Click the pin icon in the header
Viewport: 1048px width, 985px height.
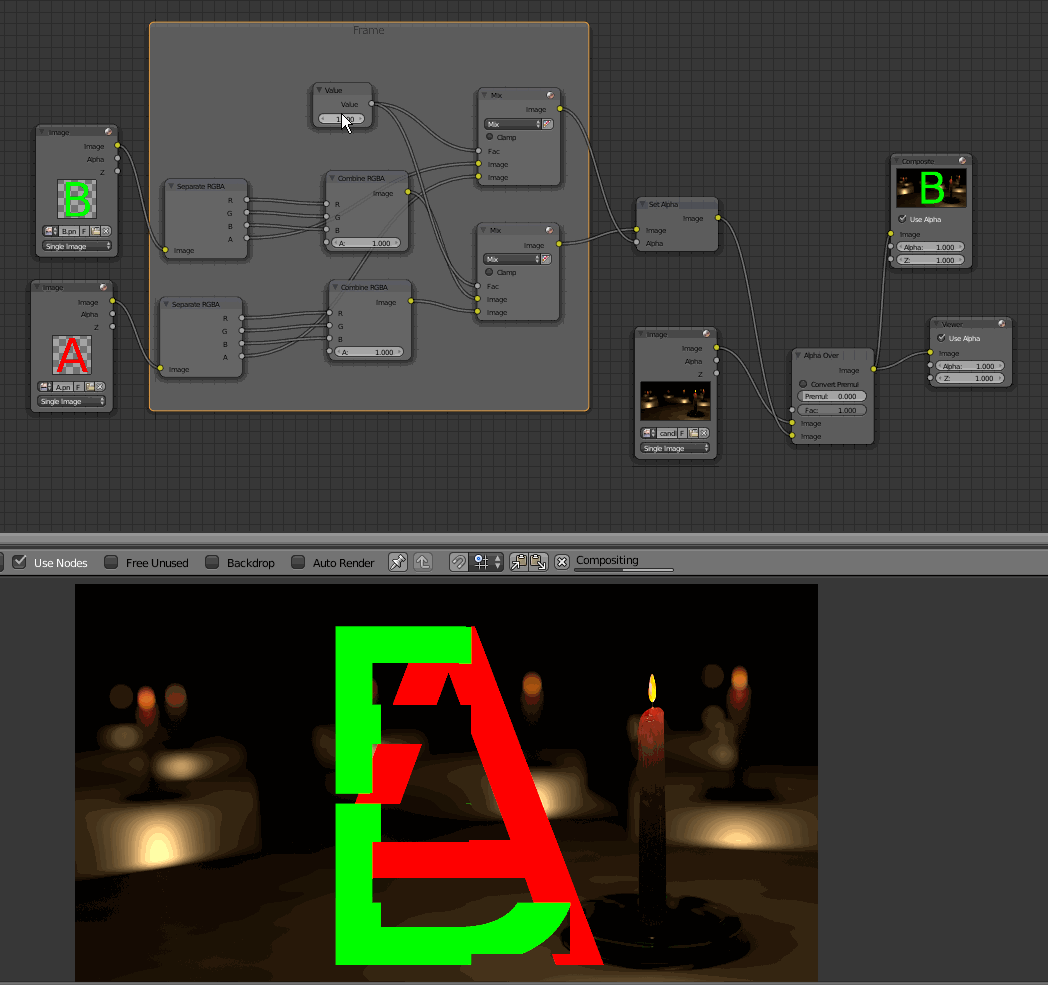point(398,561)
